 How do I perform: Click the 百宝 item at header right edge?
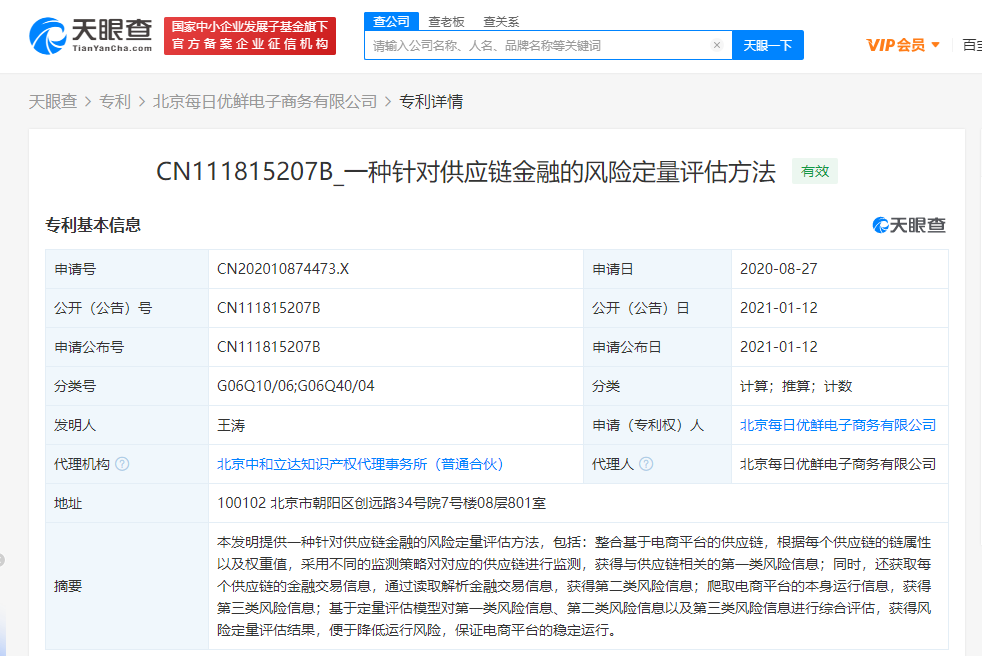click(971, 45)
